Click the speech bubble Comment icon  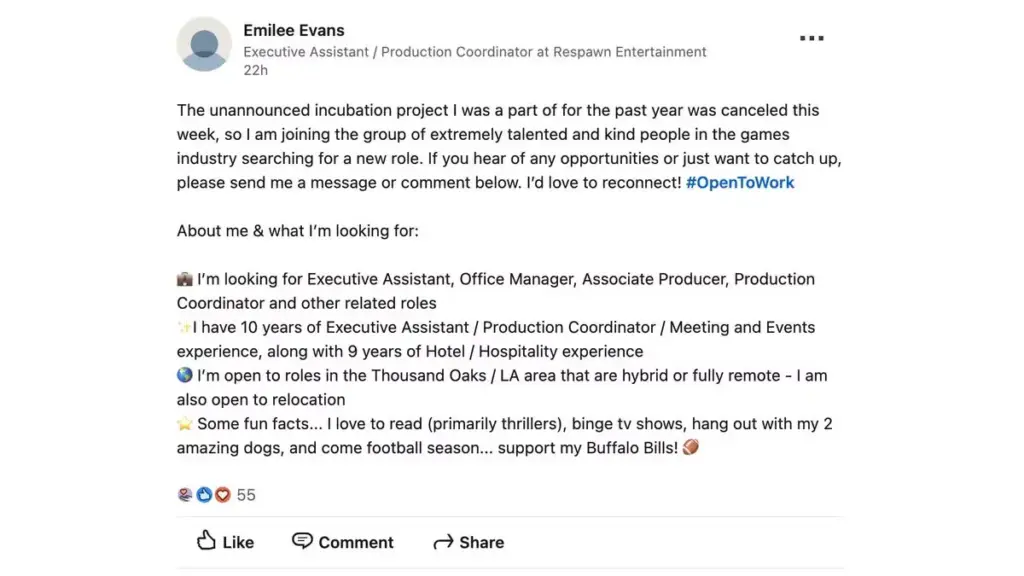click(302, 541)
